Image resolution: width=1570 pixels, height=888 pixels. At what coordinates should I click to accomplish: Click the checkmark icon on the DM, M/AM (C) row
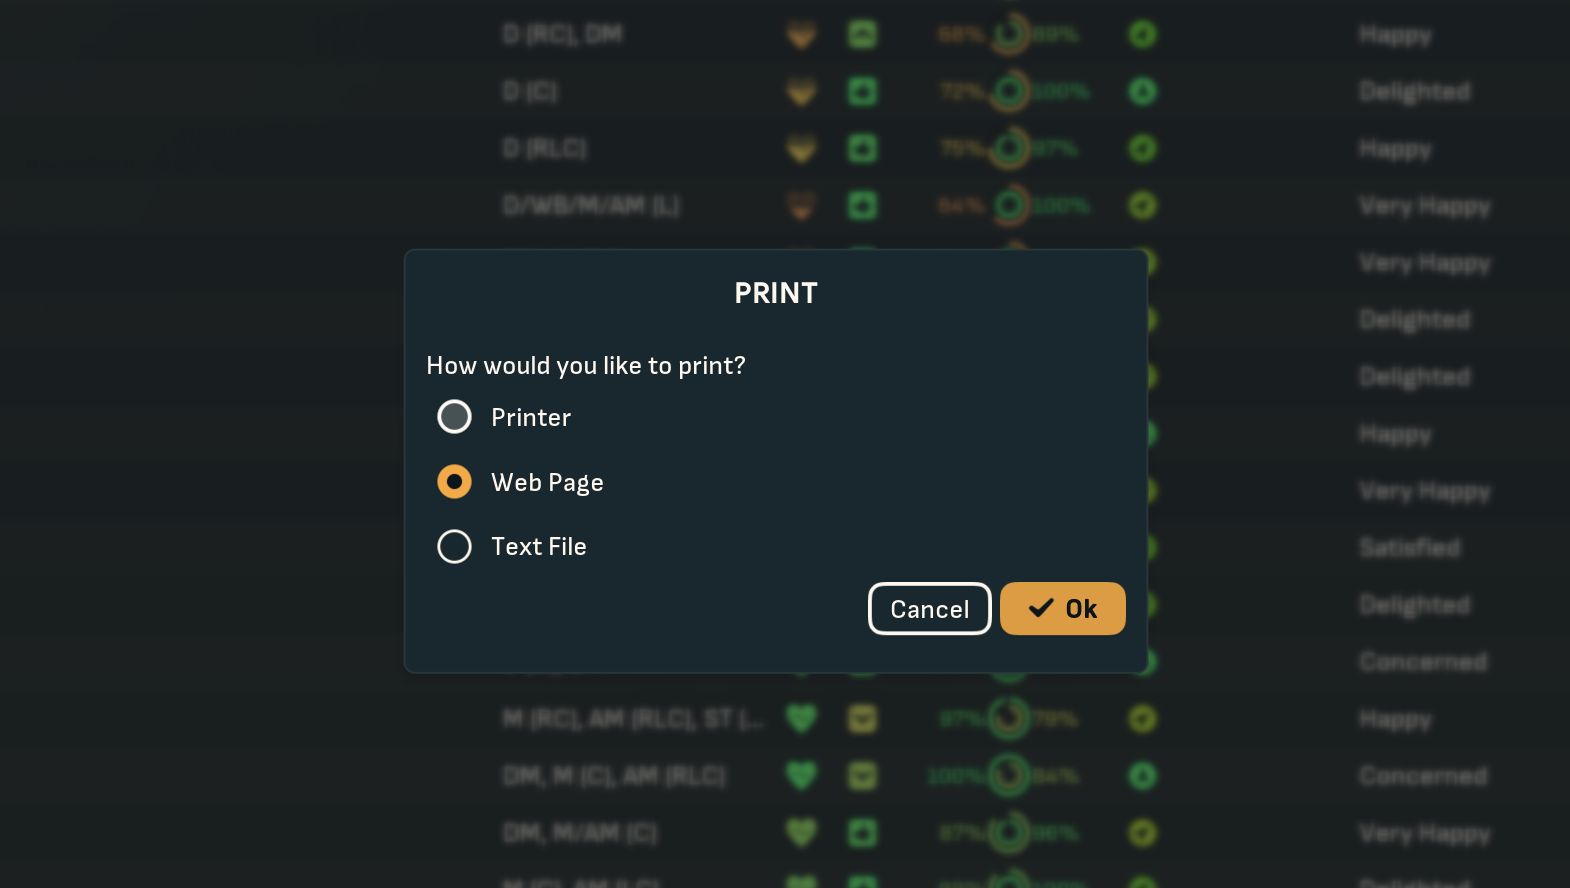pyautogui.click(x=1141, y=832)
